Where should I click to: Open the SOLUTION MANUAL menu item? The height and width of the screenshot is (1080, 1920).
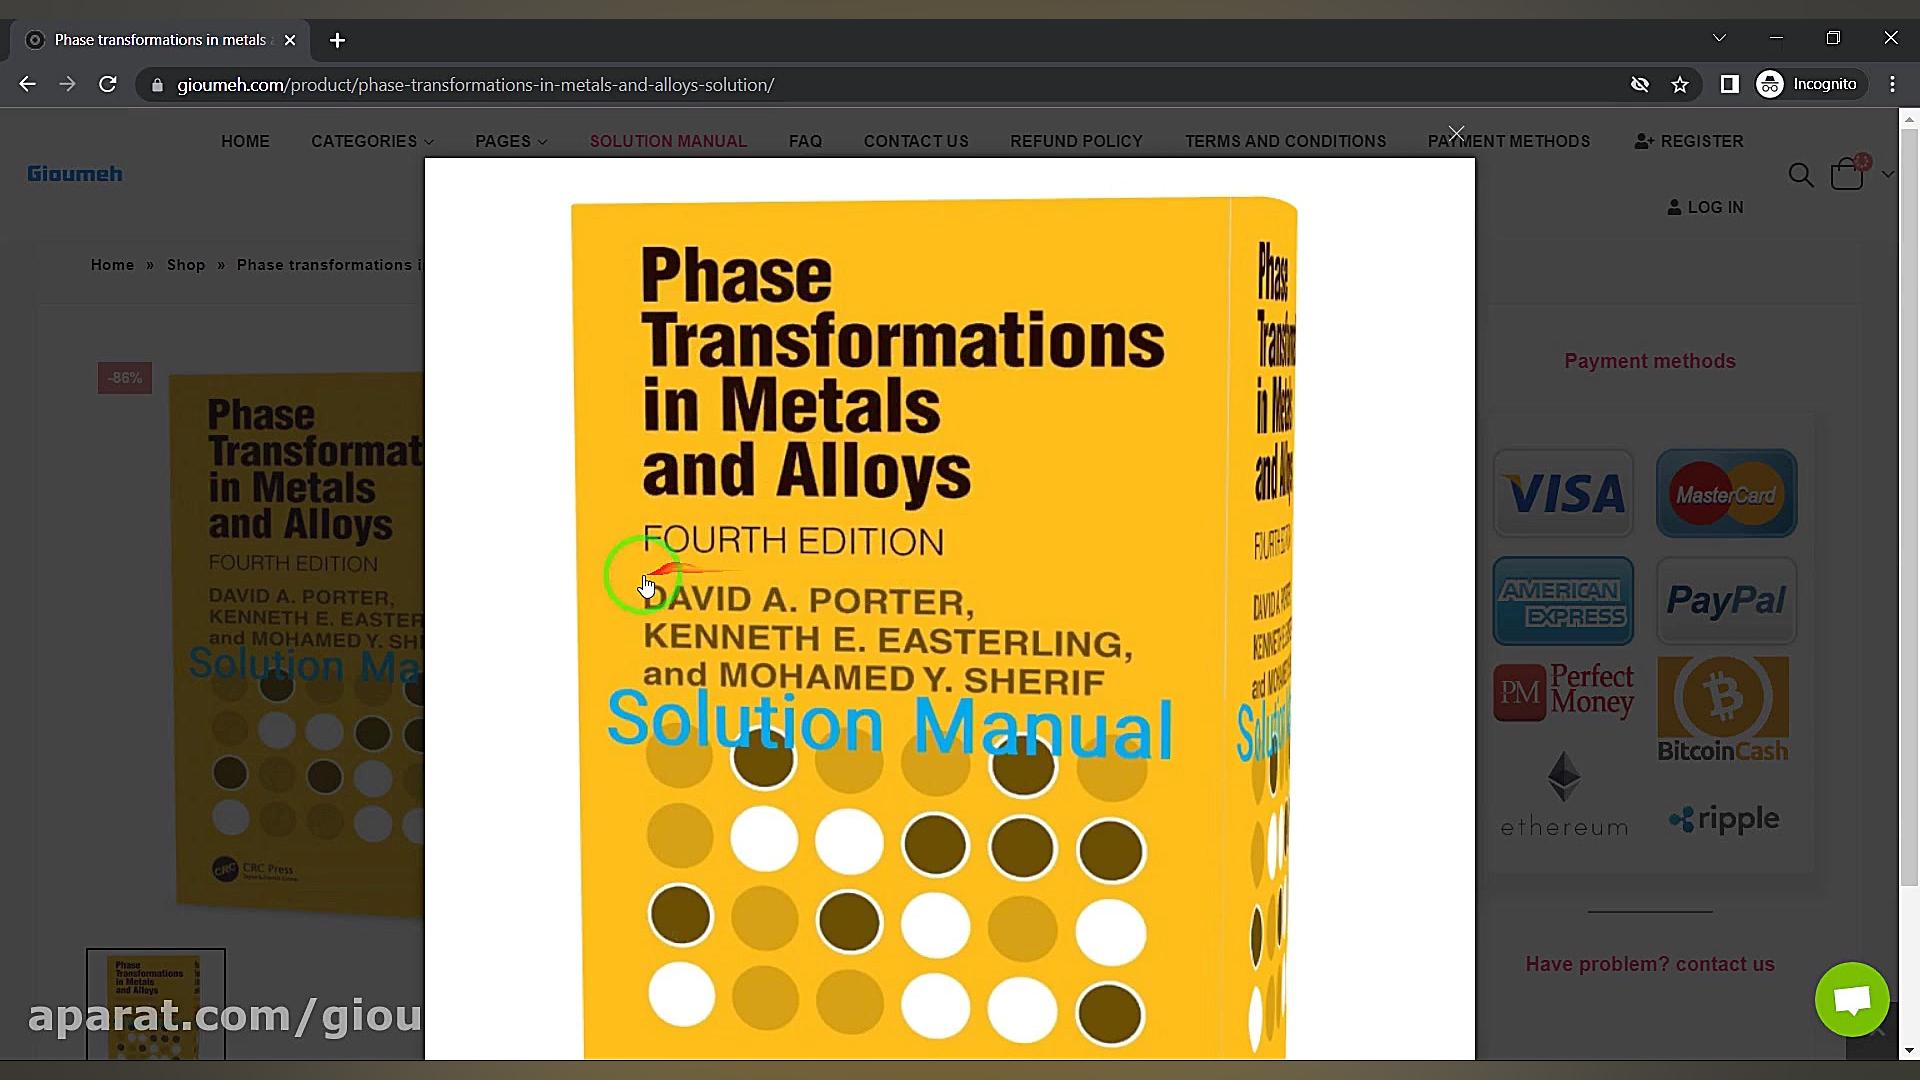[668, 141]
